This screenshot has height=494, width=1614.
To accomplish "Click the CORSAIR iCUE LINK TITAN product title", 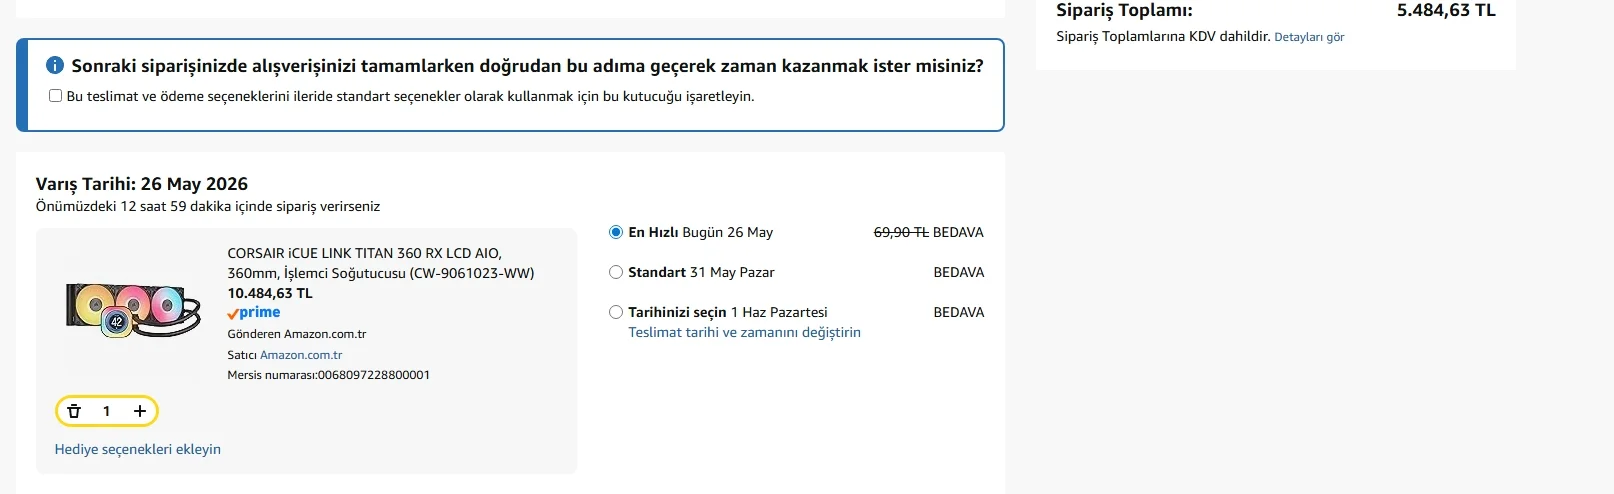I will click(381, 263).
